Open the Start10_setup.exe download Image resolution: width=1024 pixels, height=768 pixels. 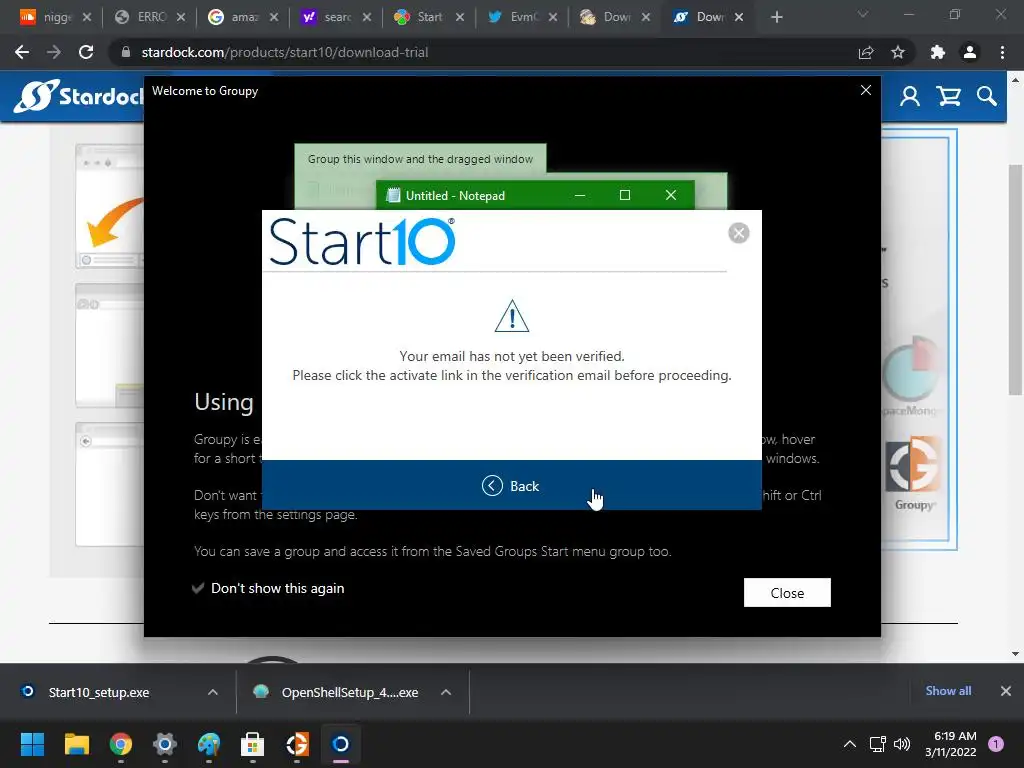click(x=99, y=692)
